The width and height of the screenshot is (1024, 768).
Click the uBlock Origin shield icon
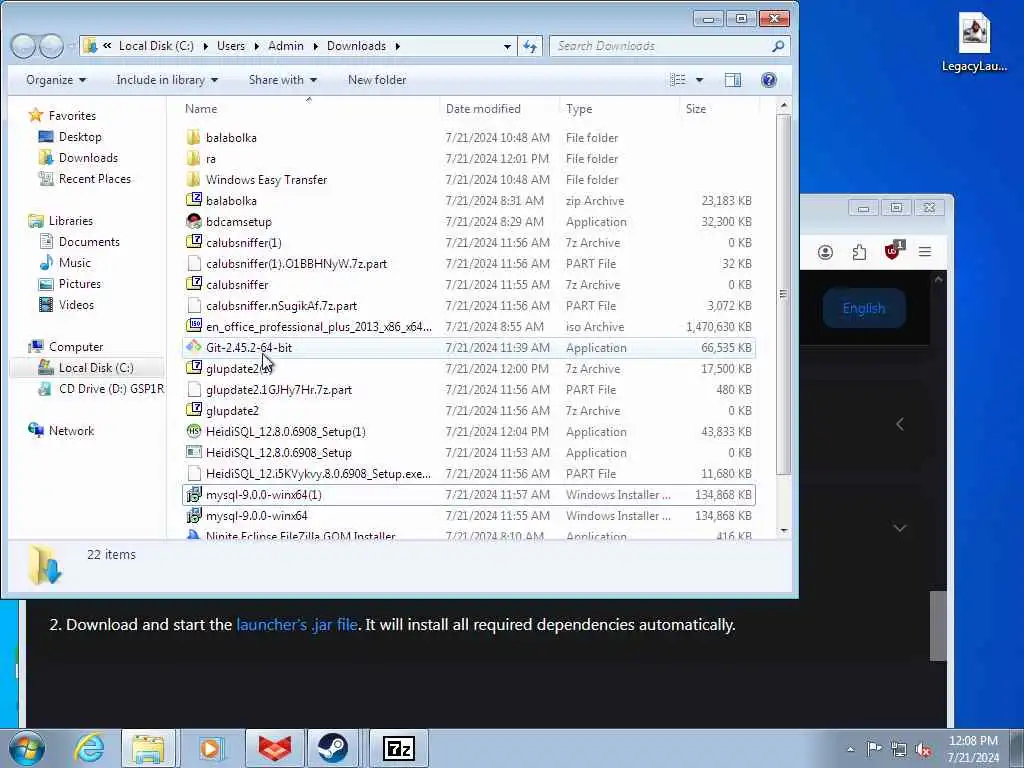pos(893,251)
